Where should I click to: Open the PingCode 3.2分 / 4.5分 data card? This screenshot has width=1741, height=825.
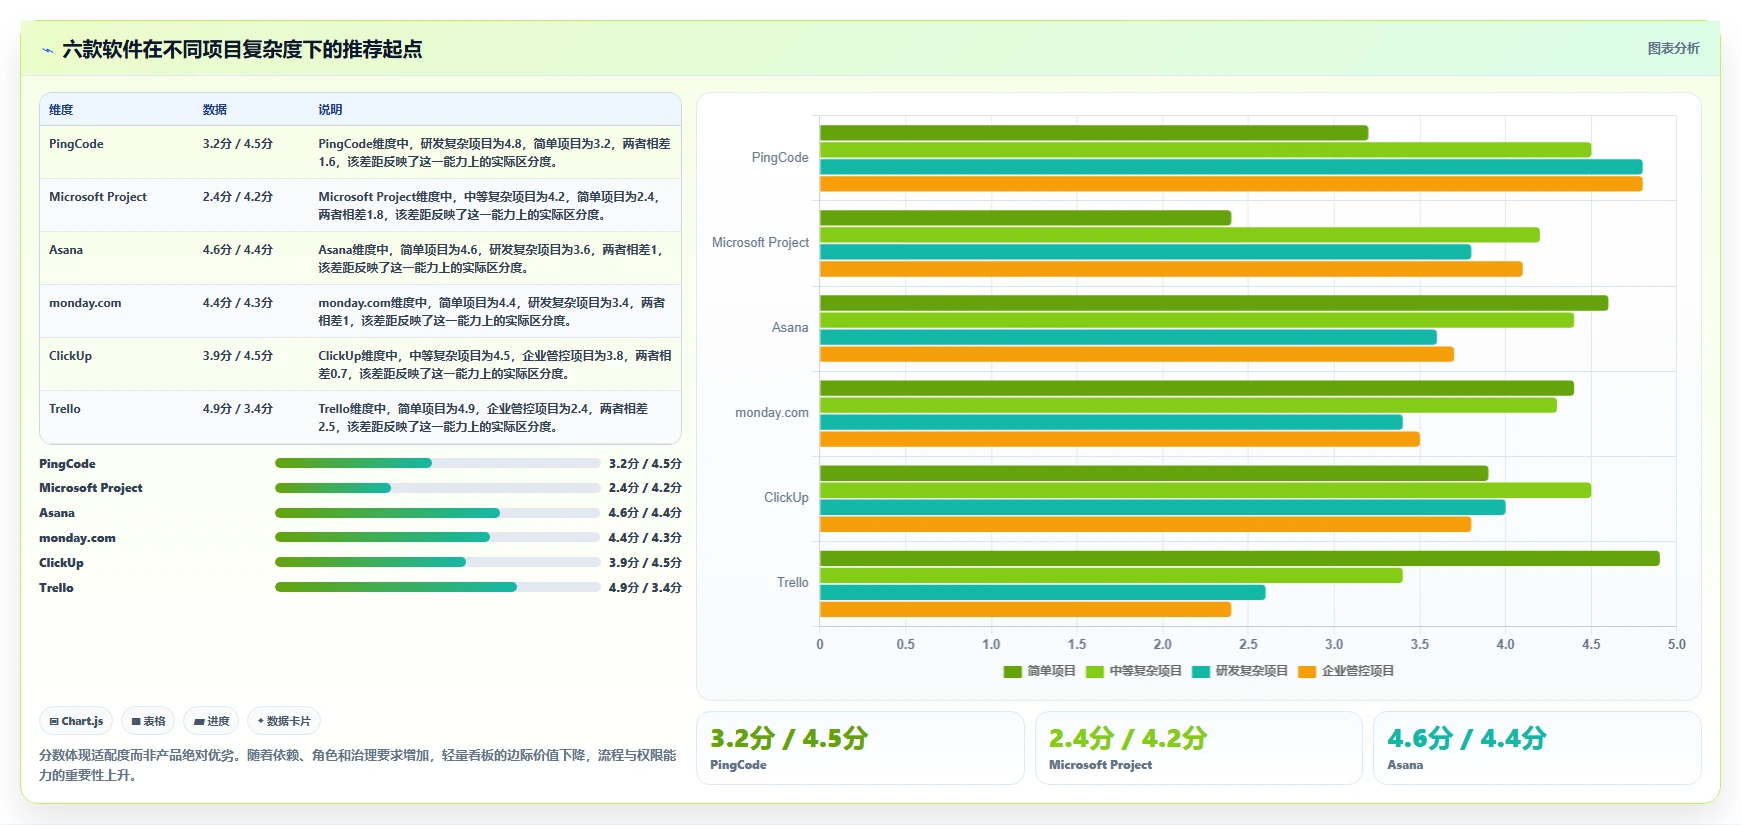[860, 748]
